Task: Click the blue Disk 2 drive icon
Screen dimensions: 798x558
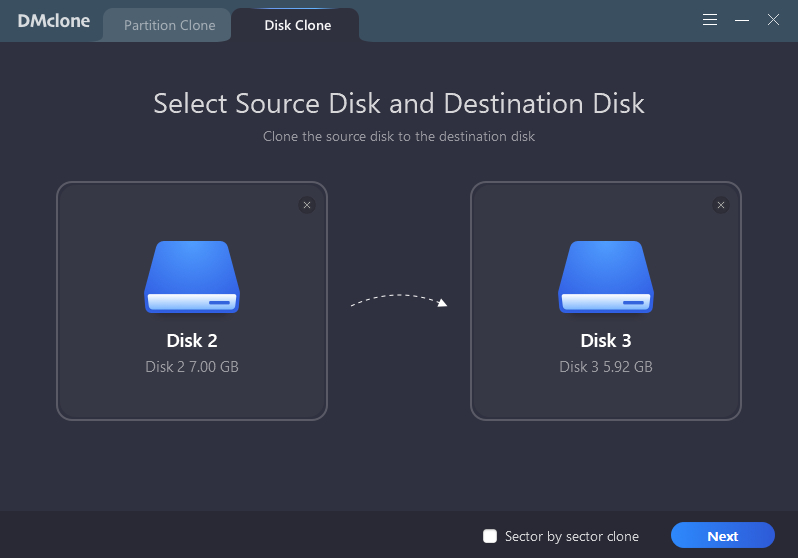Action: [192, 277]
